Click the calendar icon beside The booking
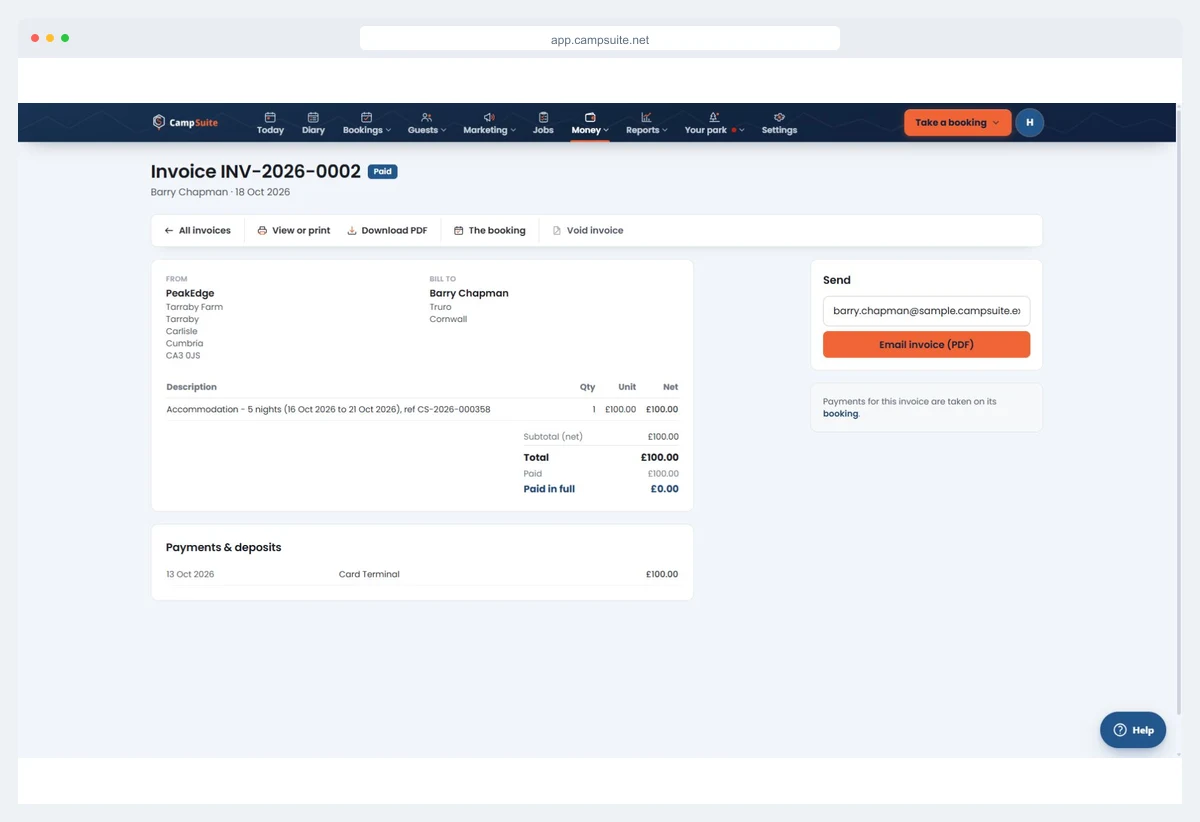1200x822 pixels. point(459,230)
